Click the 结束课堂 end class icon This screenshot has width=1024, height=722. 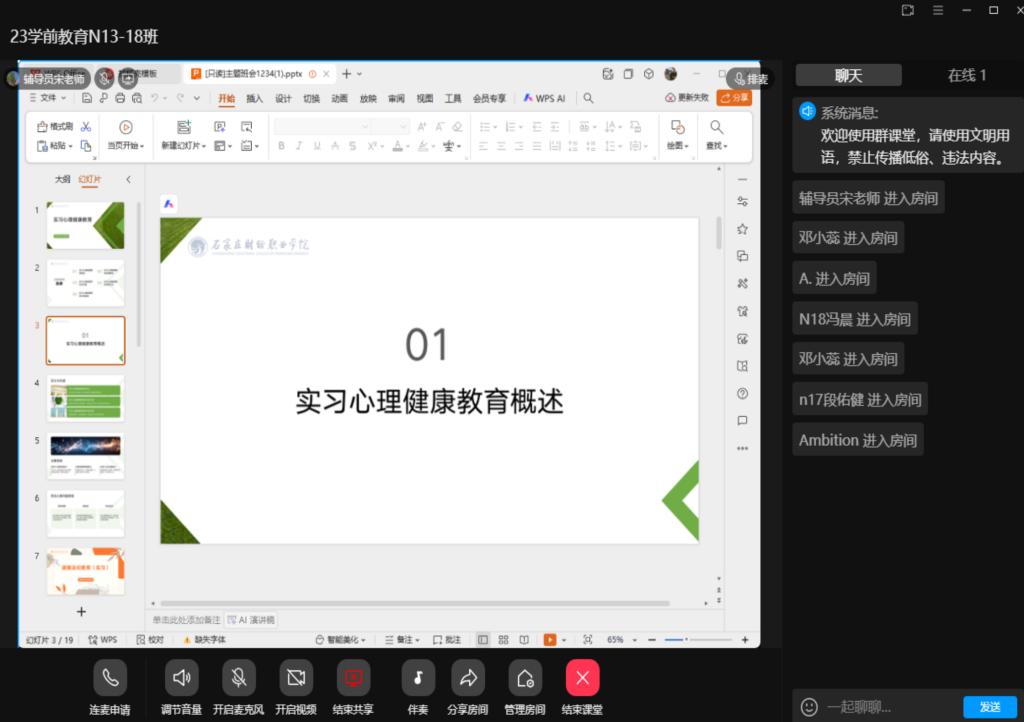coord(582,678)
